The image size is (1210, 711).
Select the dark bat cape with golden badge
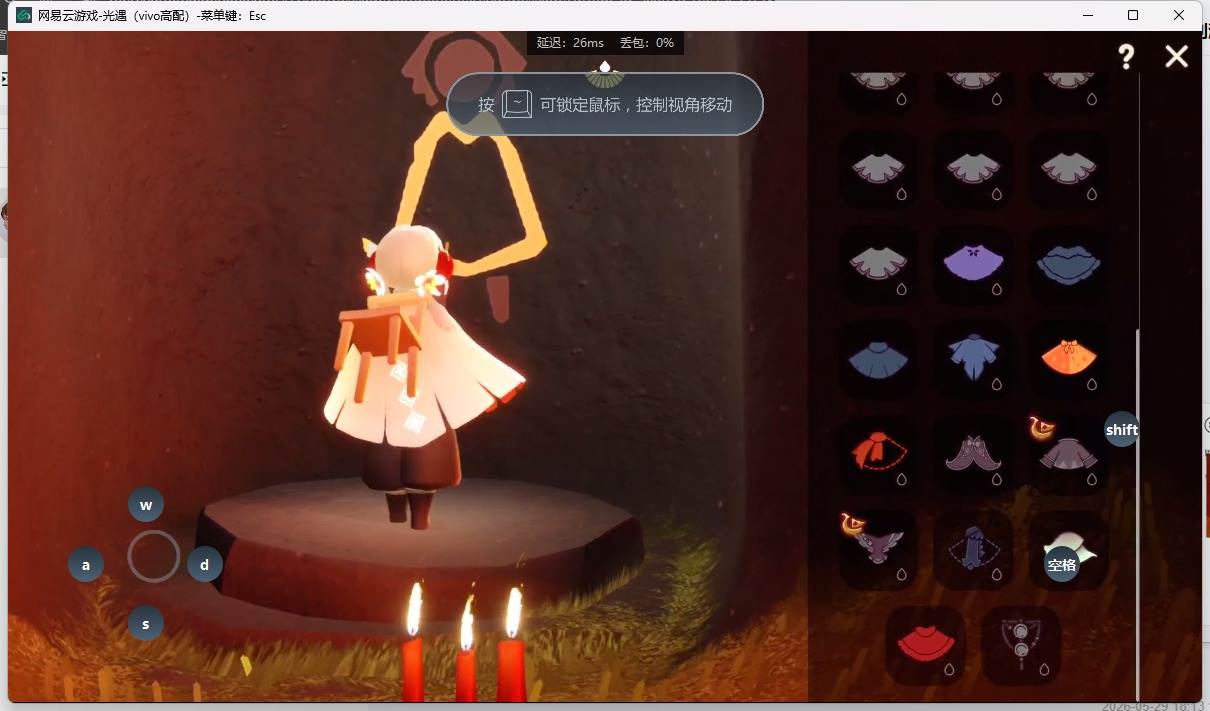click(878, 550)
